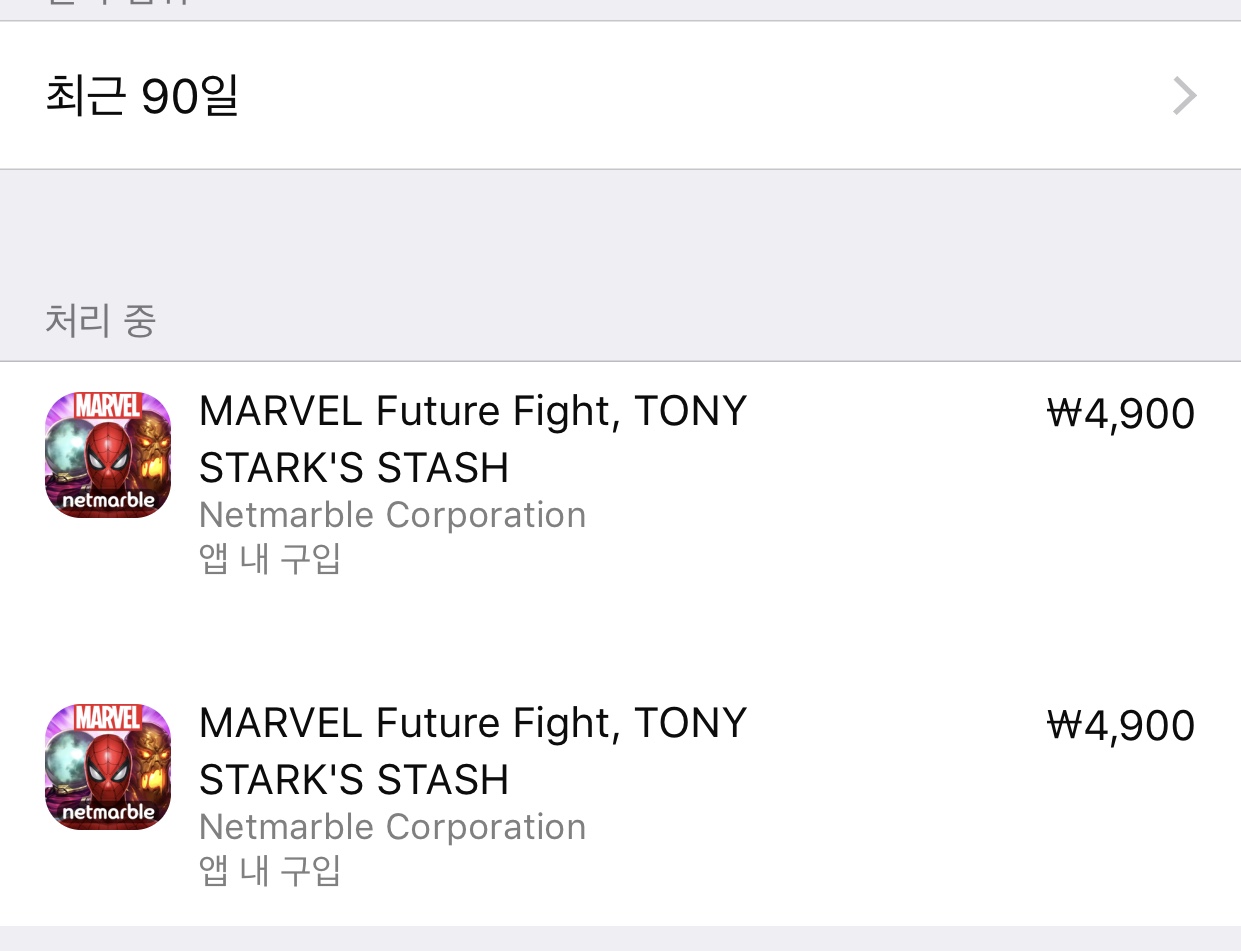Select Netmarble Corporation under the second purchase

[392, 827]
